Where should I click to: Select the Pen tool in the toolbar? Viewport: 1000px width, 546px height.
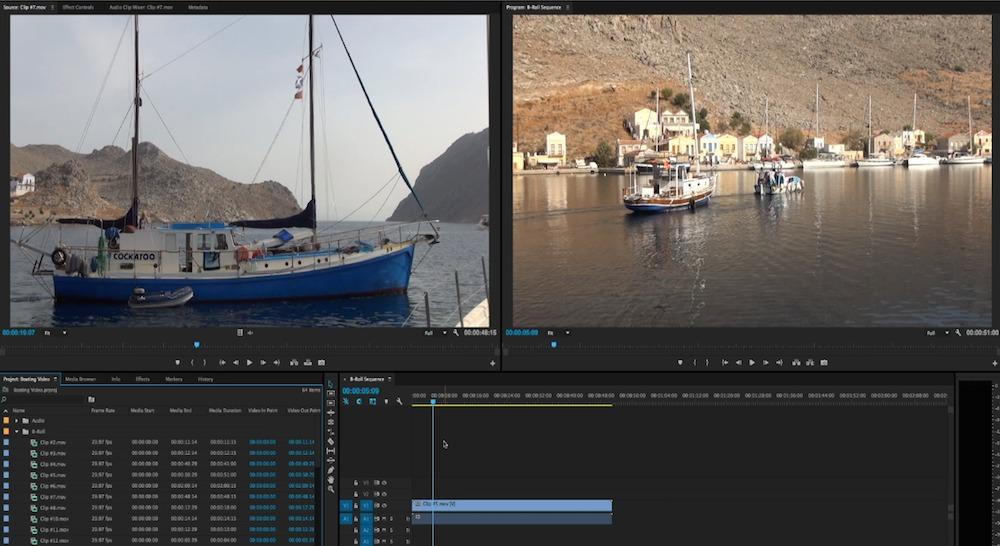331,470
